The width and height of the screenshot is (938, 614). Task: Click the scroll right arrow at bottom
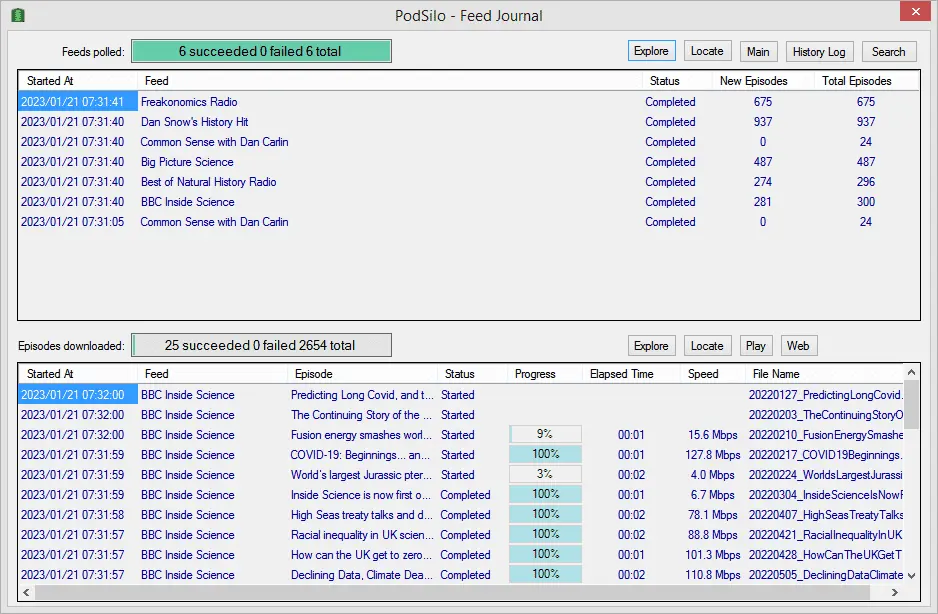pos(895,592)
